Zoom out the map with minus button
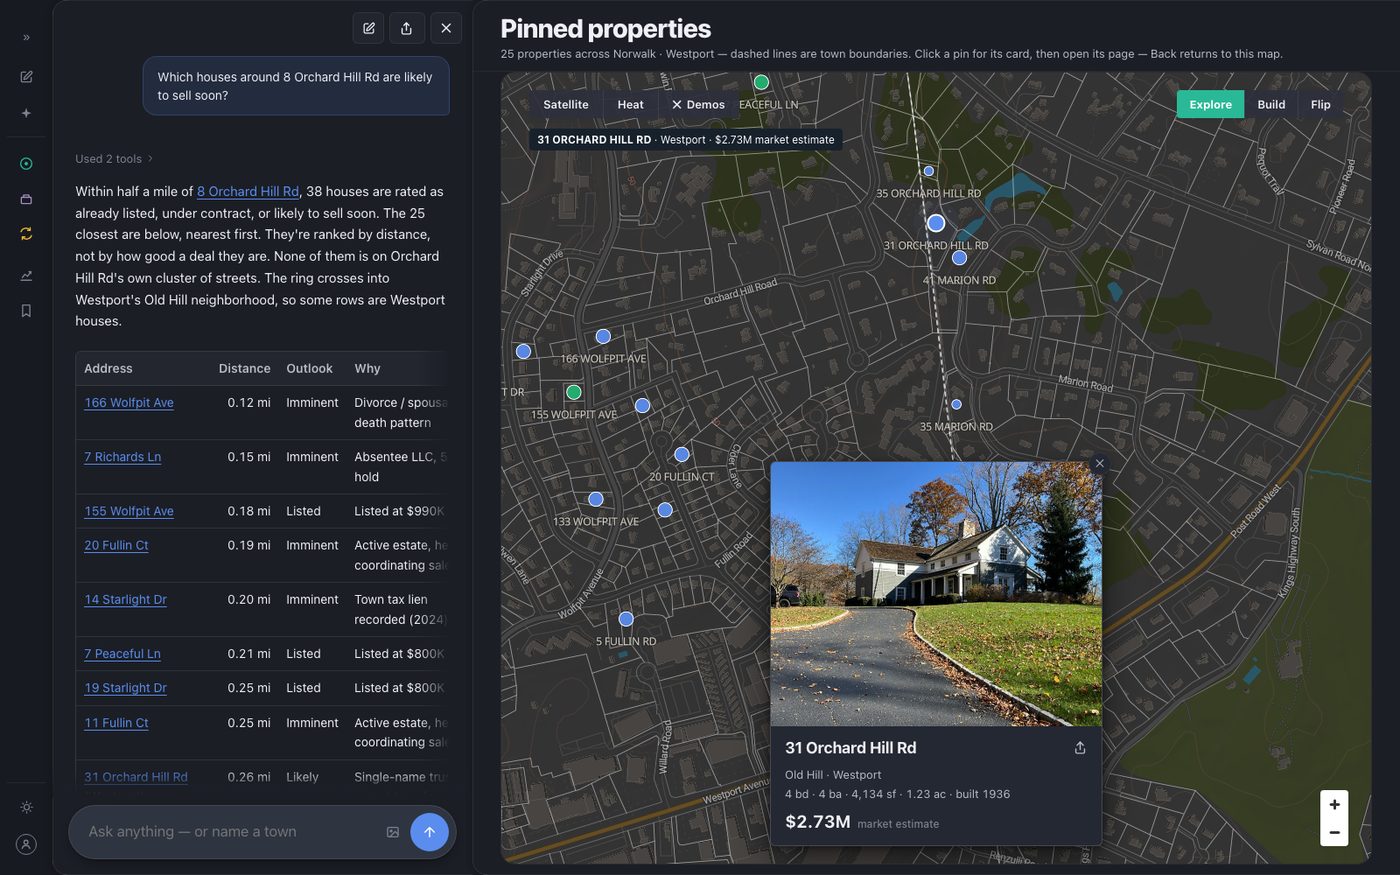This screenshot has width=1400, height=875. [x=1334, y=832]
